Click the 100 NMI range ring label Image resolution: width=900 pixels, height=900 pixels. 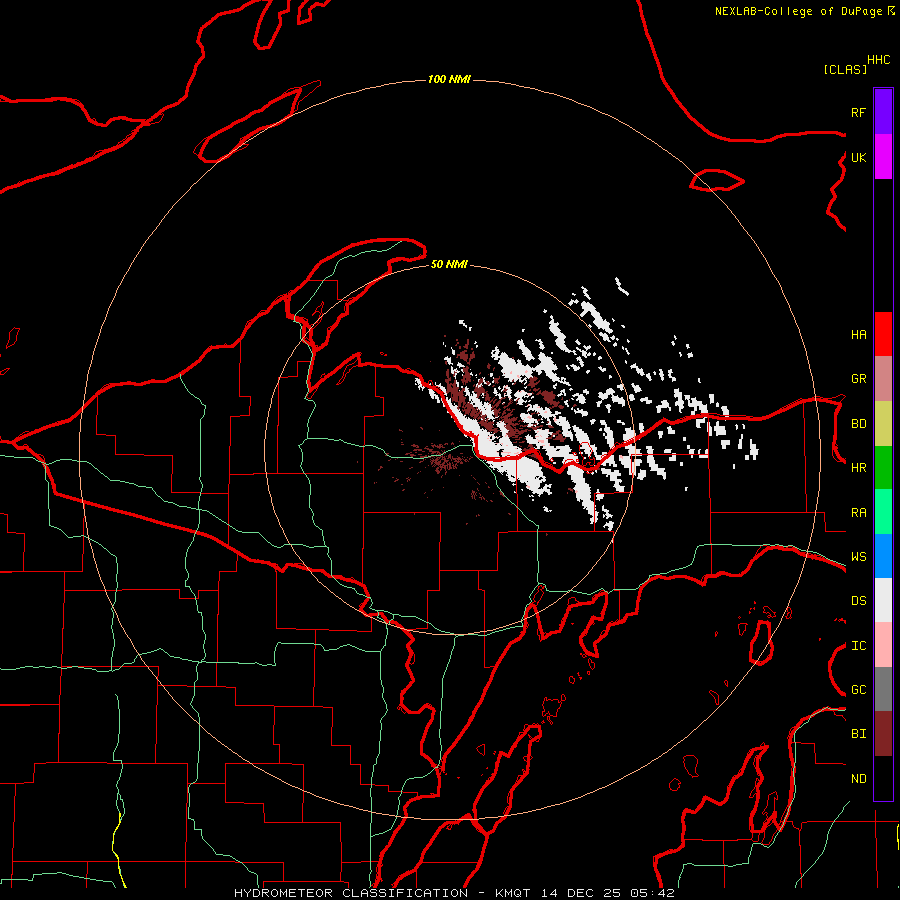click(449, 79)
